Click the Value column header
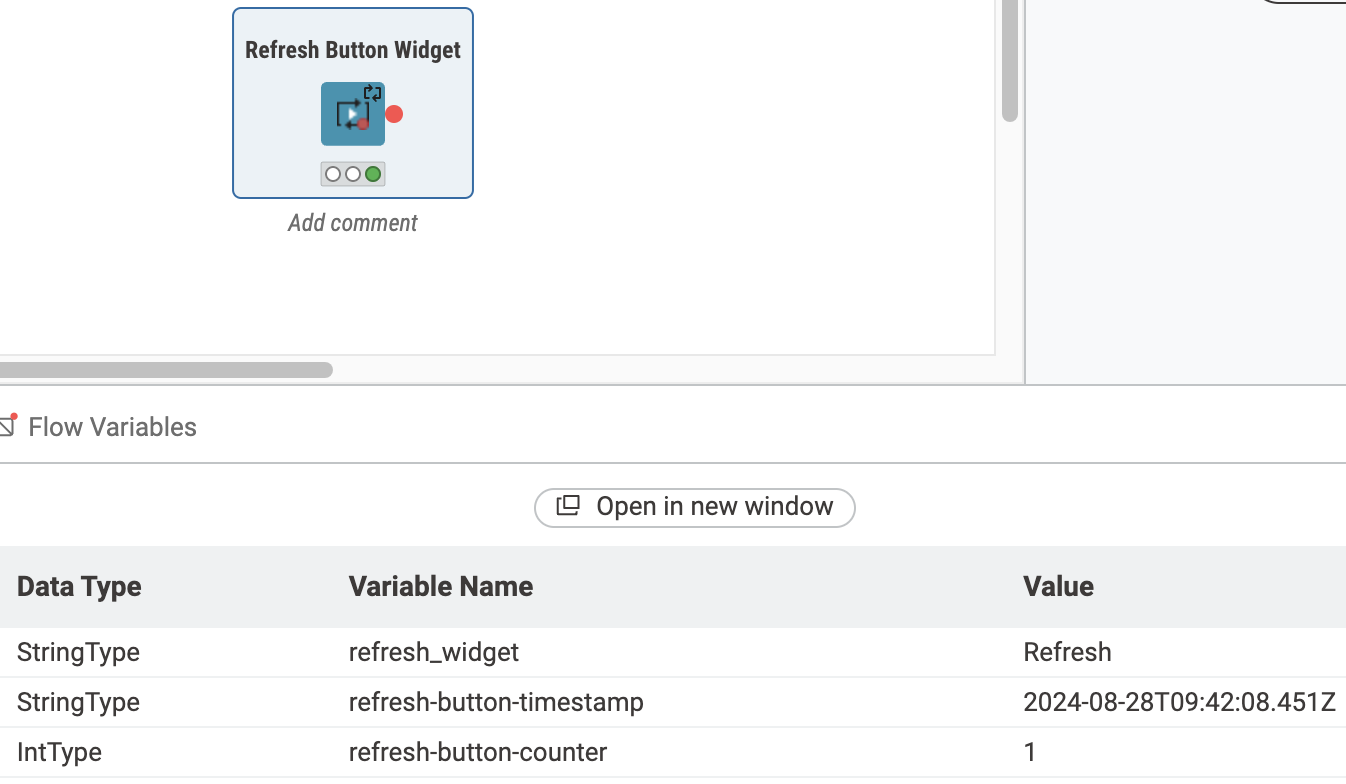 [1058, 586]
